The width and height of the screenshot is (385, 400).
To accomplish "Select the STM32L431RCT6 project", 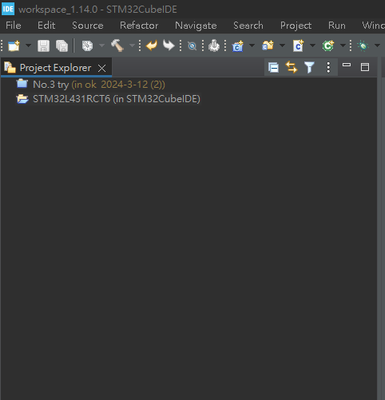I will 108,99.
